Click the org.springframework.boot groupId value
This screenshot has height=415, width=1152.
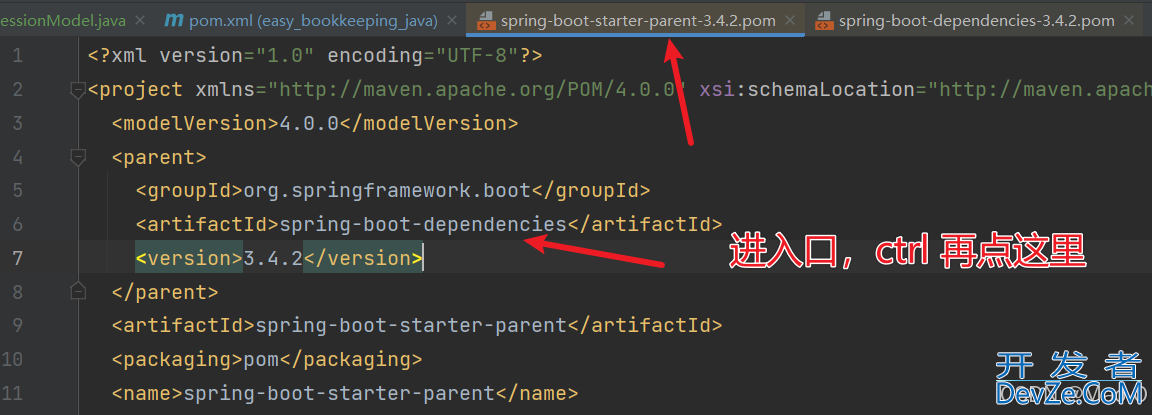tap(387, 190)
